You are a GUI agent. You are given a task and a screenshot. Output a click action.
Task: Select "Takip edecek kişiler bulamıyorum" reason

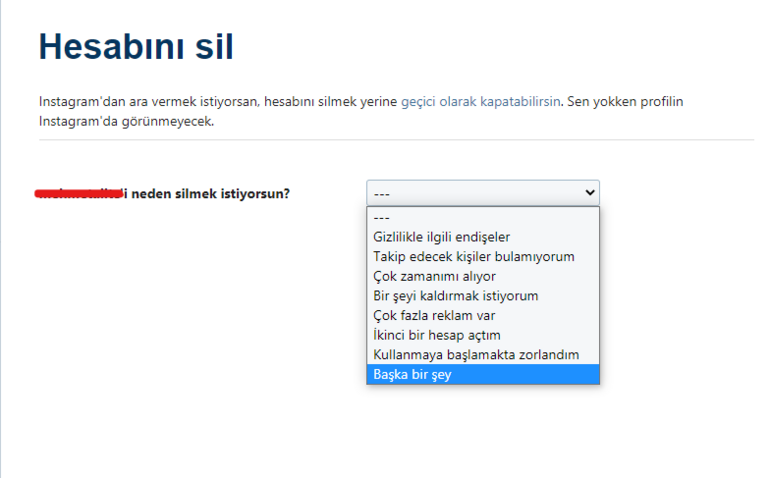(x=473, y=257)
